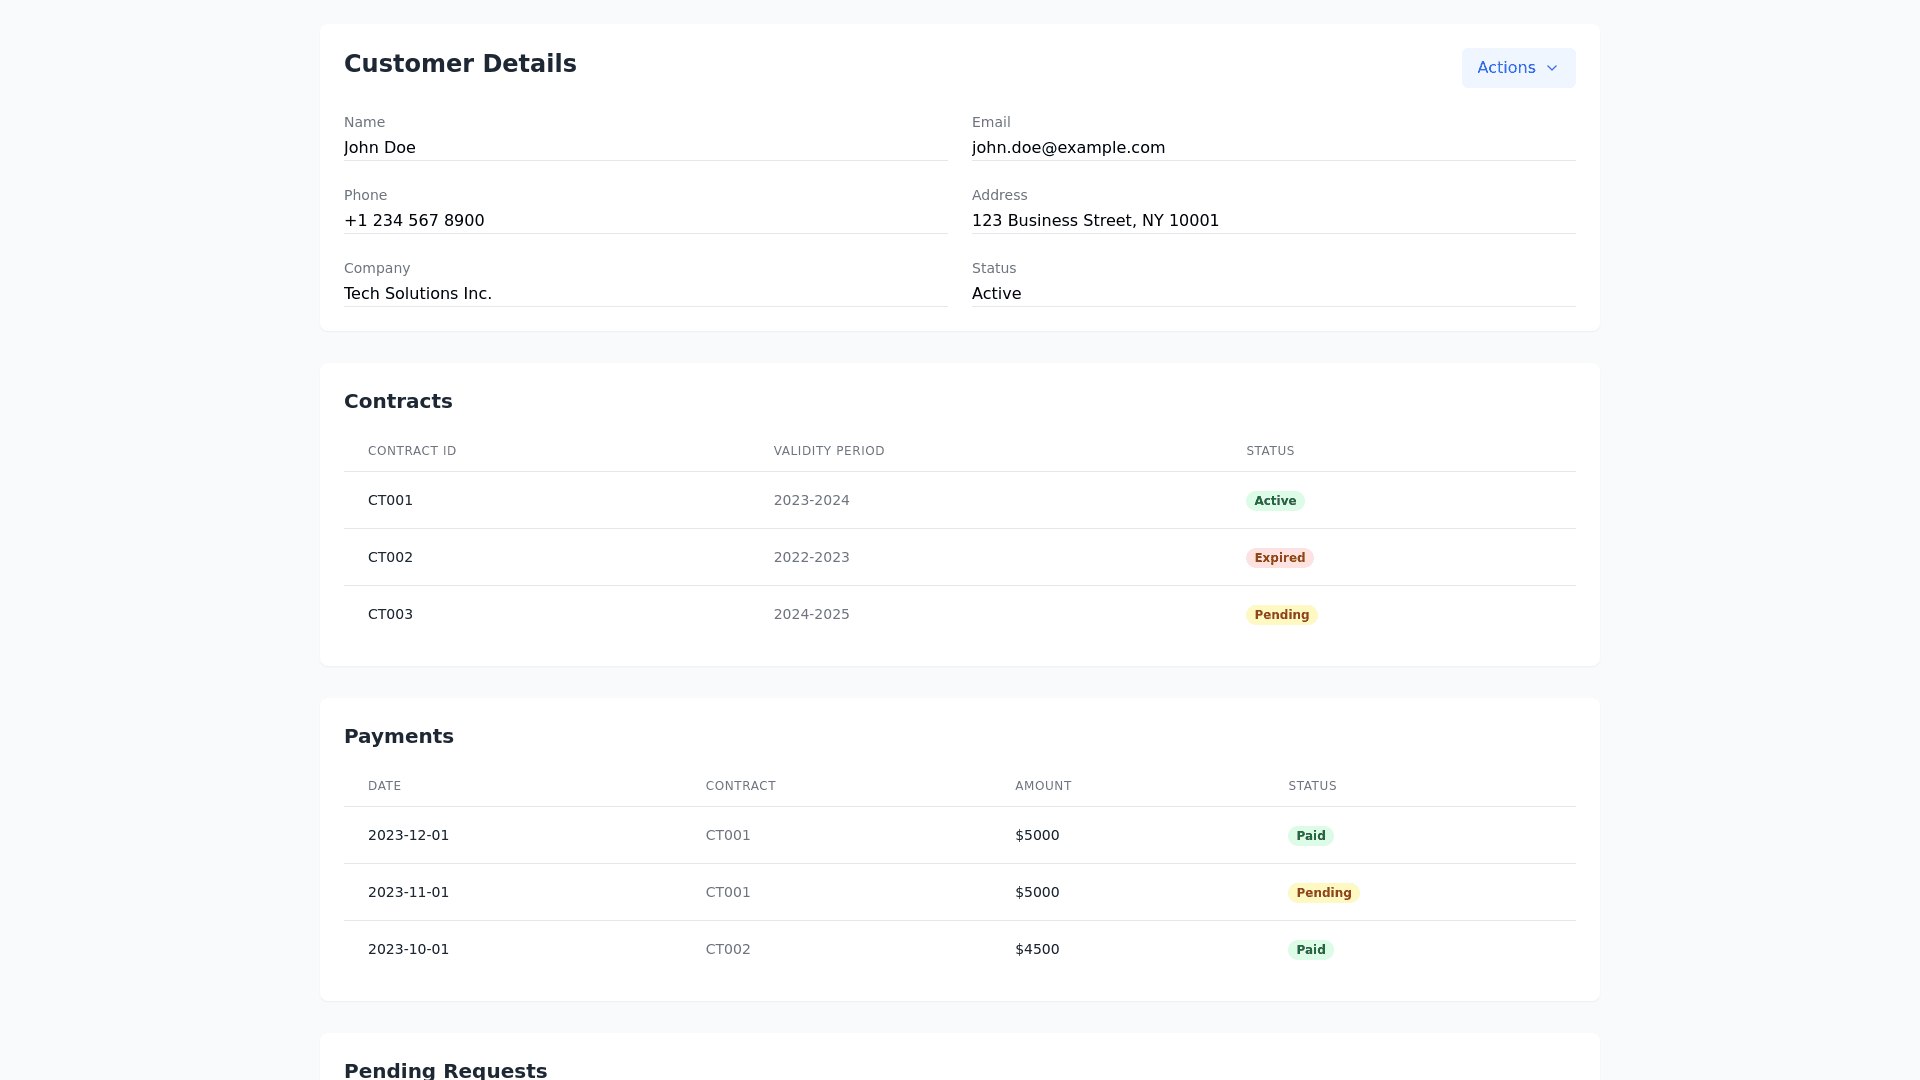The image size is (1920, 1080).
Task: Click the Paid badge for 2023-12-01 payment
Action: tap(1310, 836)
